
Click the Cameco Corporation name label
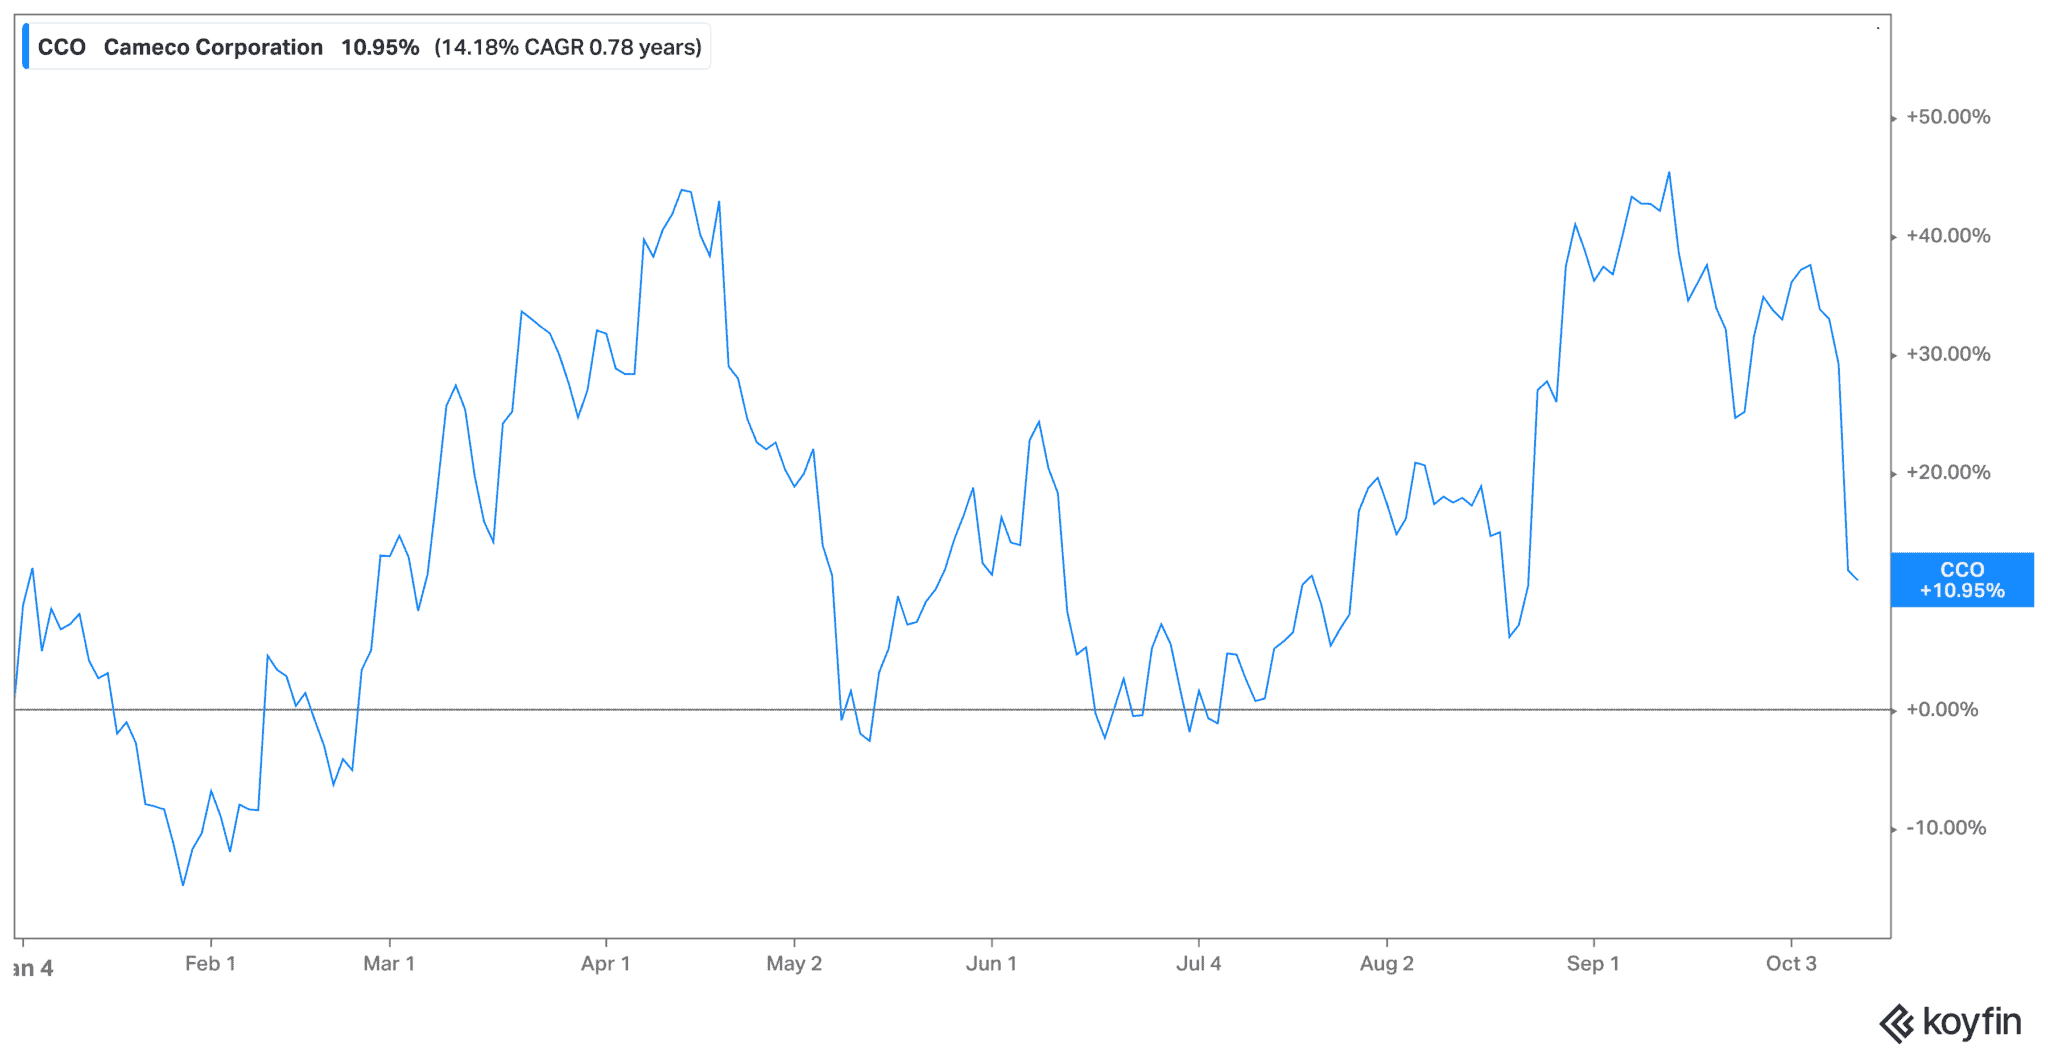213,47
